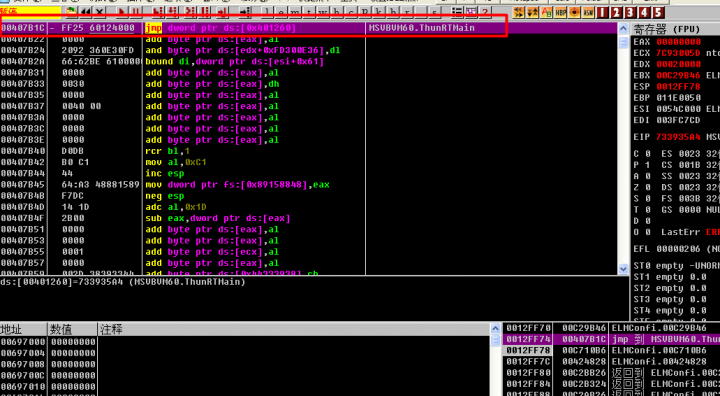This screenshot has width=720, height=396.
Task: Click the Go To Address arrow icon
Action: (245, 11)
